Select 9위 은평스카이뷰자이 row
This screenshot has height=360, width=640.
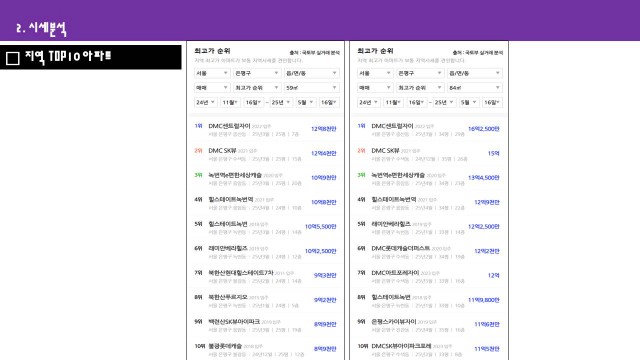pos(429,325)
